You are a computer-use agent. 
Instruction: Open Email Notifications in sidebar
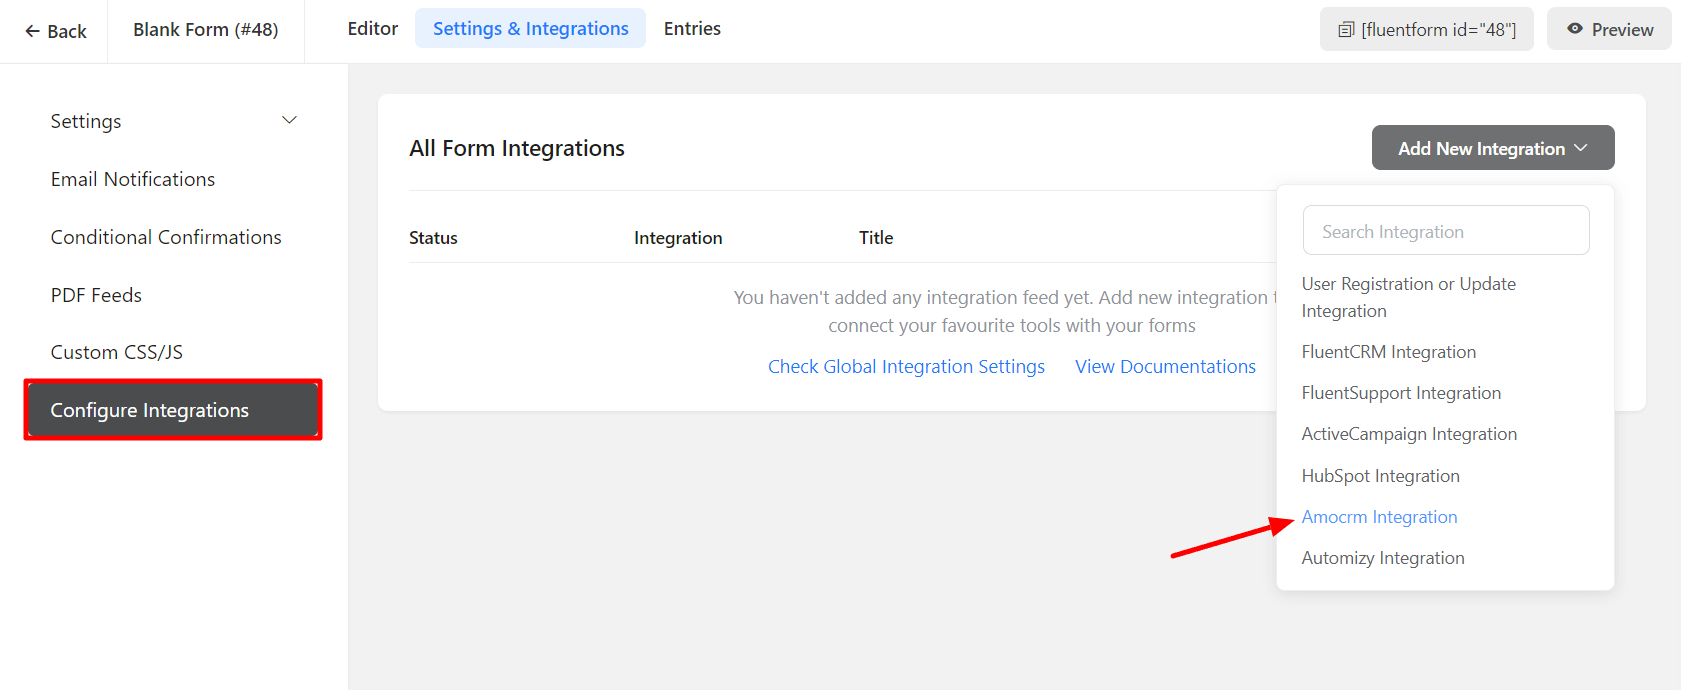point(133,179)
